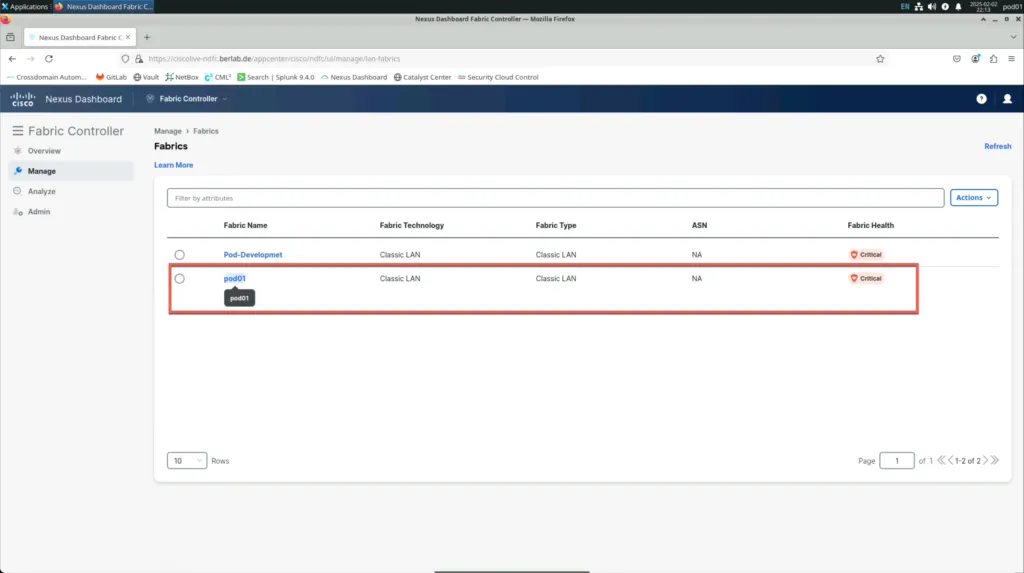
Task: Go to the next results page arrow
Action: (986, 461)
